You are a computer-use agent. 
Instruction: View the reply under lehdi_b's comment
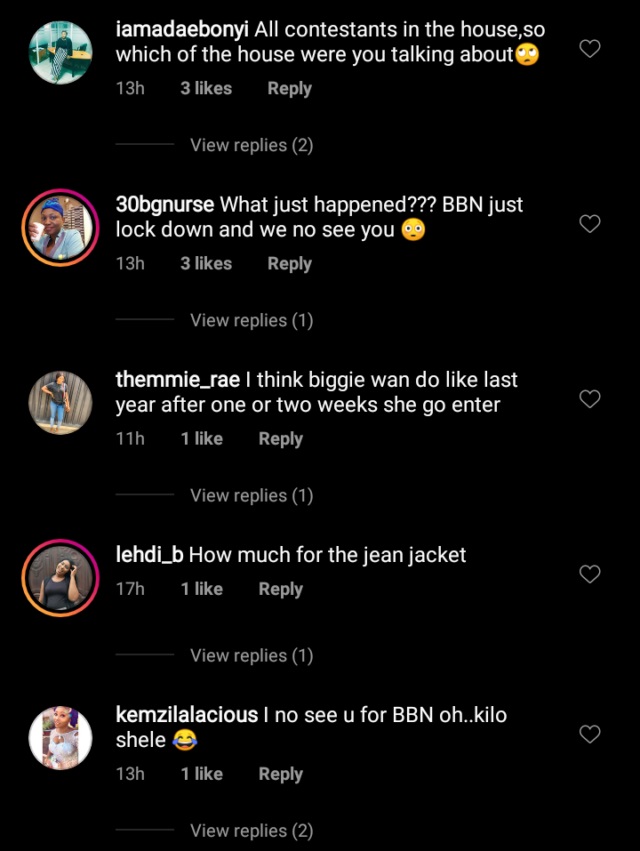(251, 655)
